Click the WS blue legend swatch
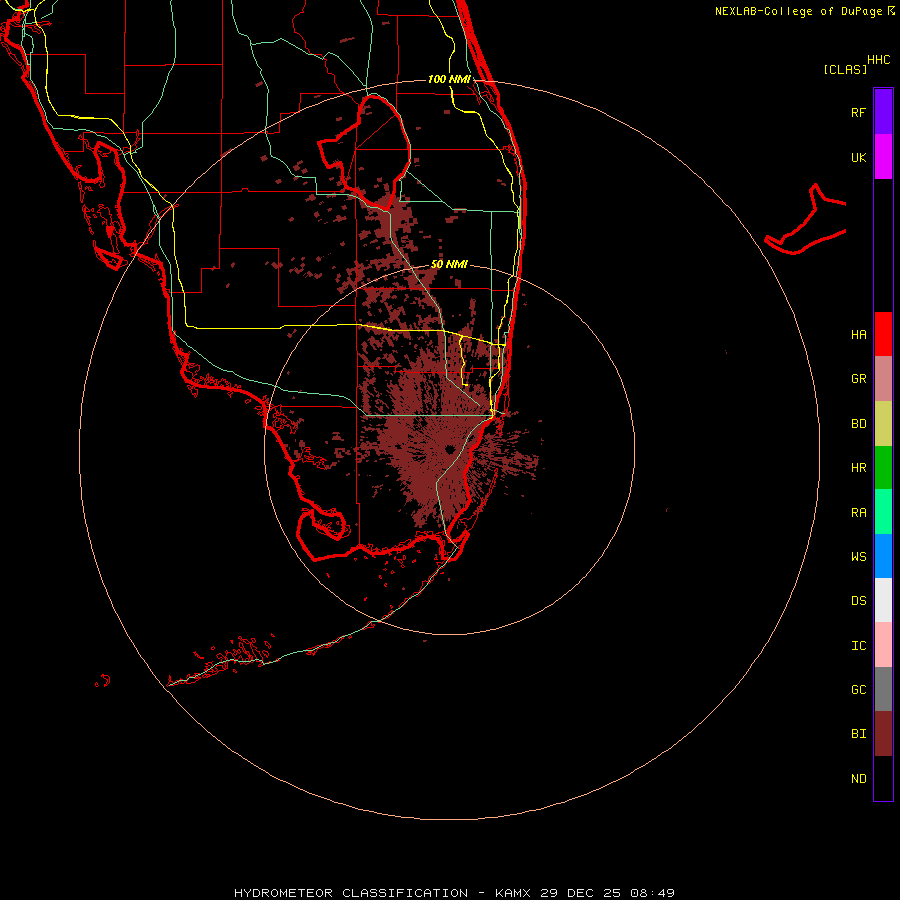Screen dimensions: 900x900 [x=883, y=556]
